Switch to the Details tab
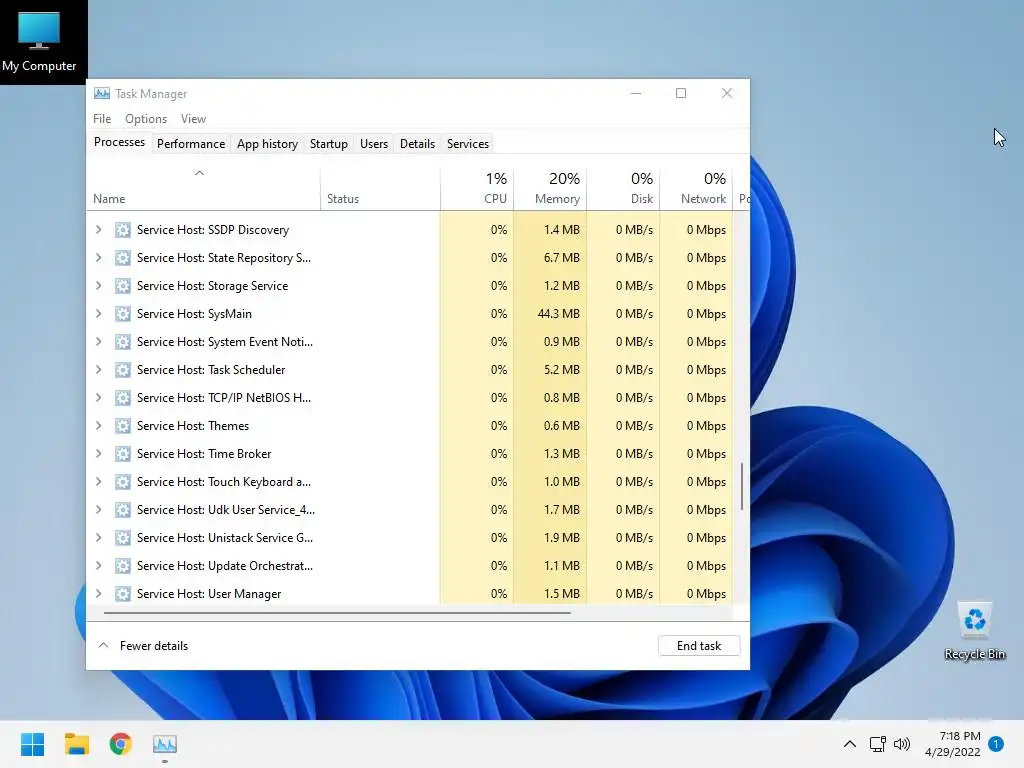 point(417,144)
